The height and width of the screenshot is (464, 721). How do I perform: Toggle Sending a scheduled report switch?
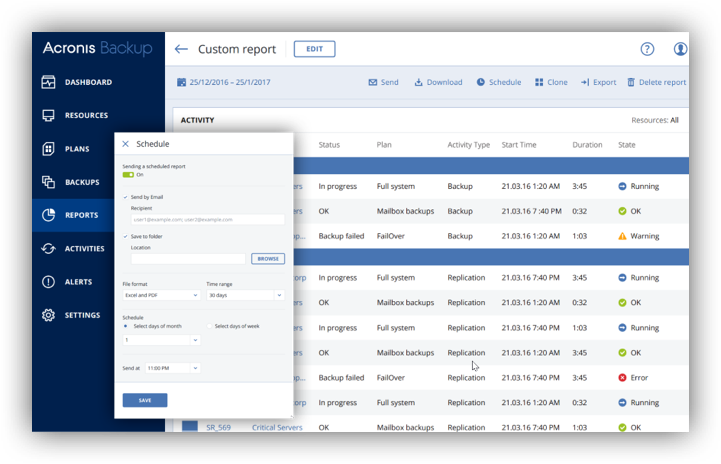point(128,175)
